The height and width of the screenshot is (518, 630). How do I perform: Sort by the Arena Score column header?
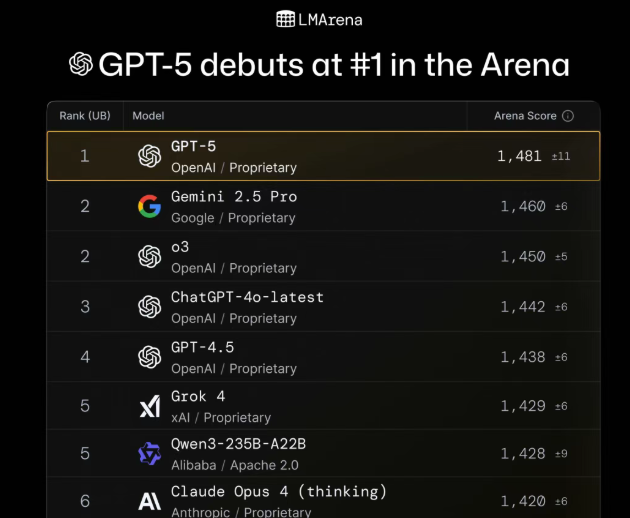[524, 116]
